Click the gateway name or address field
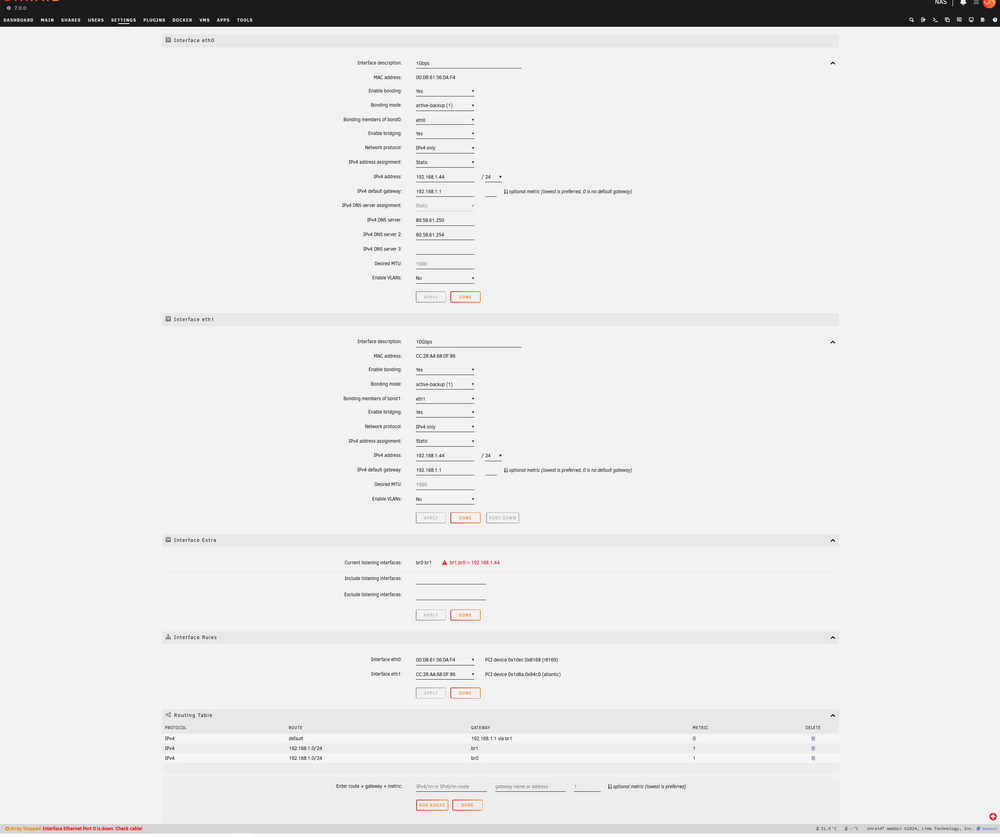1000x837 pixels. (x=530, y=787)
